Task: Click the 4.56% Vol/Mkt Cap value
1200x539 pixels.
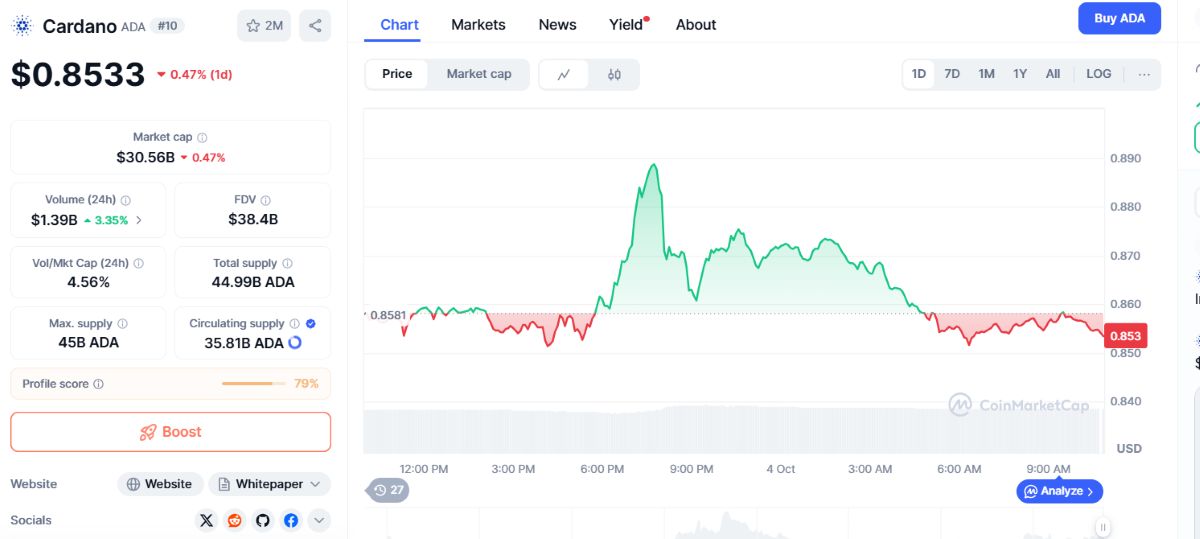Action: point(88,282)
